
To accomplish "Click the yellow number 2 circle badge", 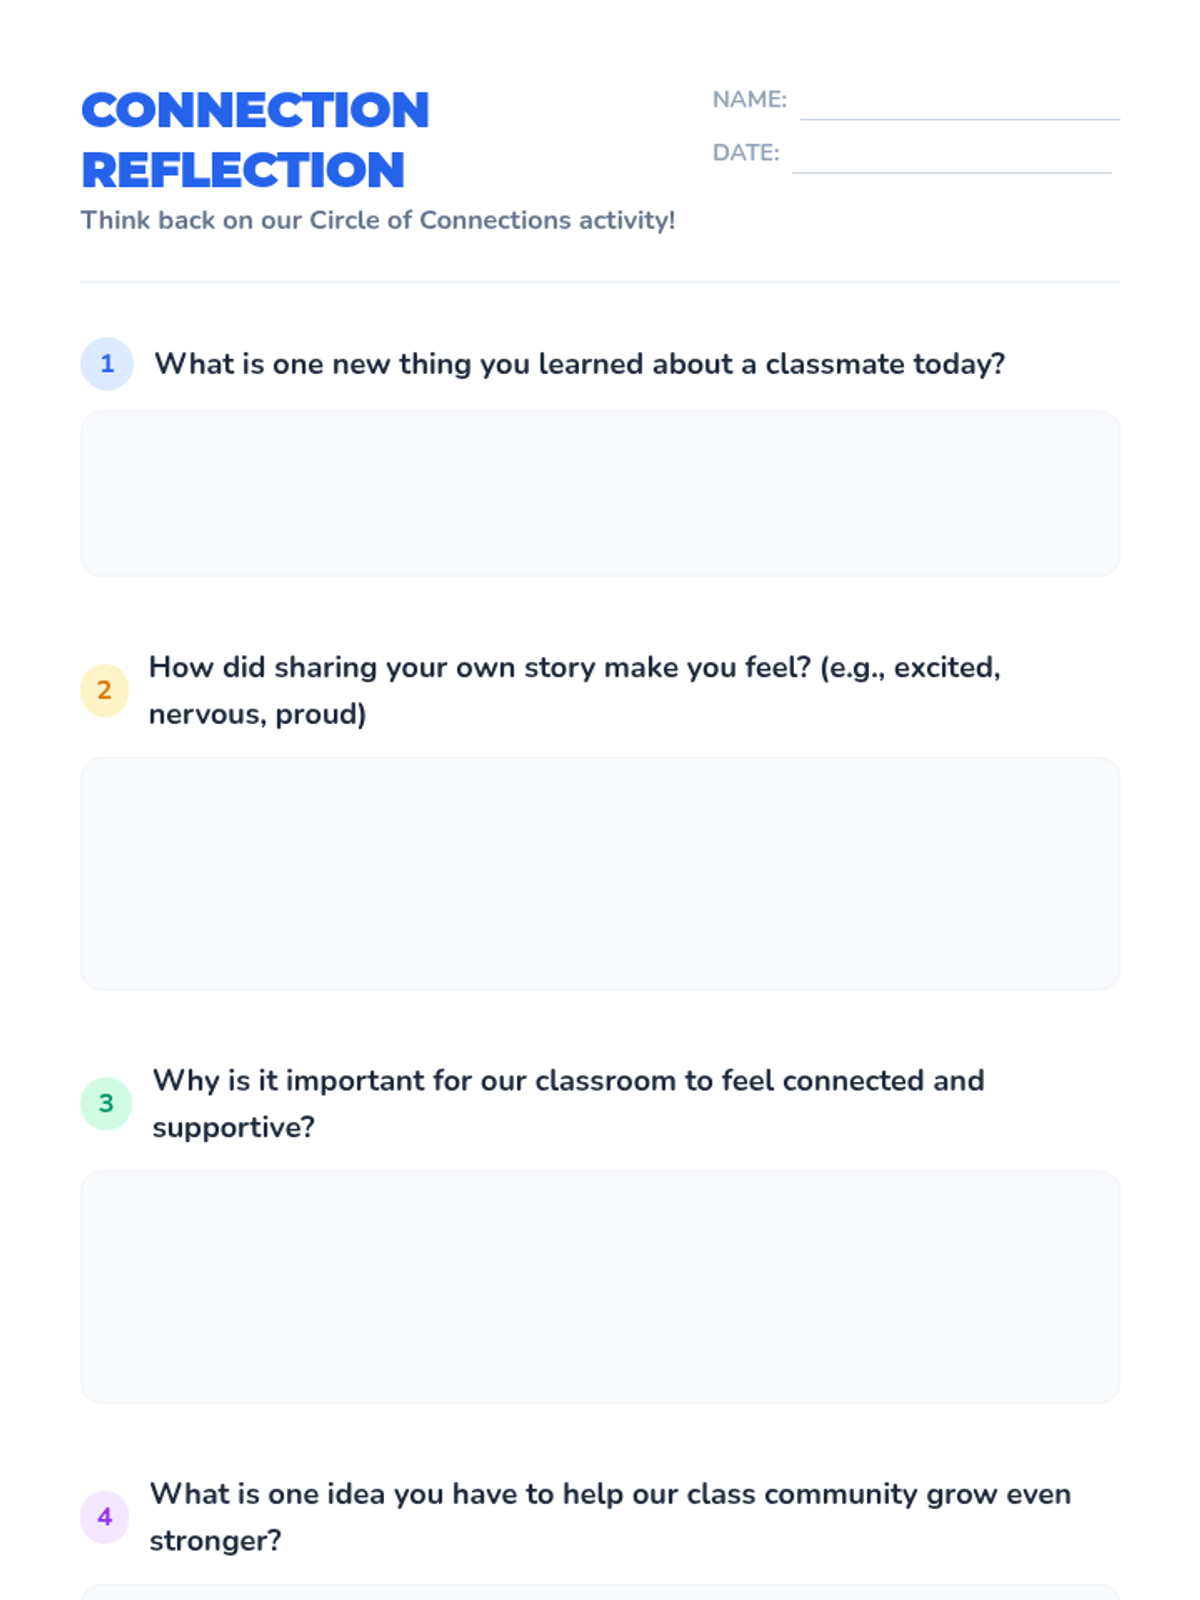I will pos(105,690).
